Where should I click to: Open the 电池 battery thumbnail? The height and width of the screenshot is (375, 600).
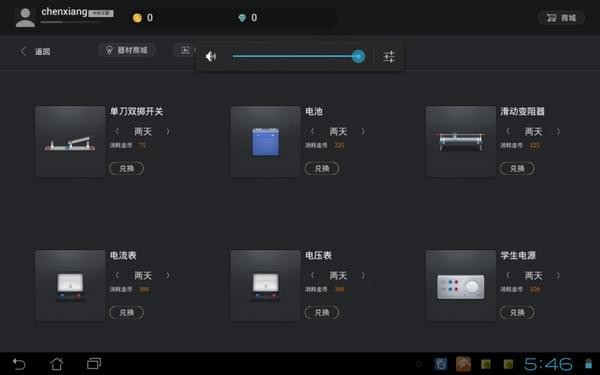[266, 142]
